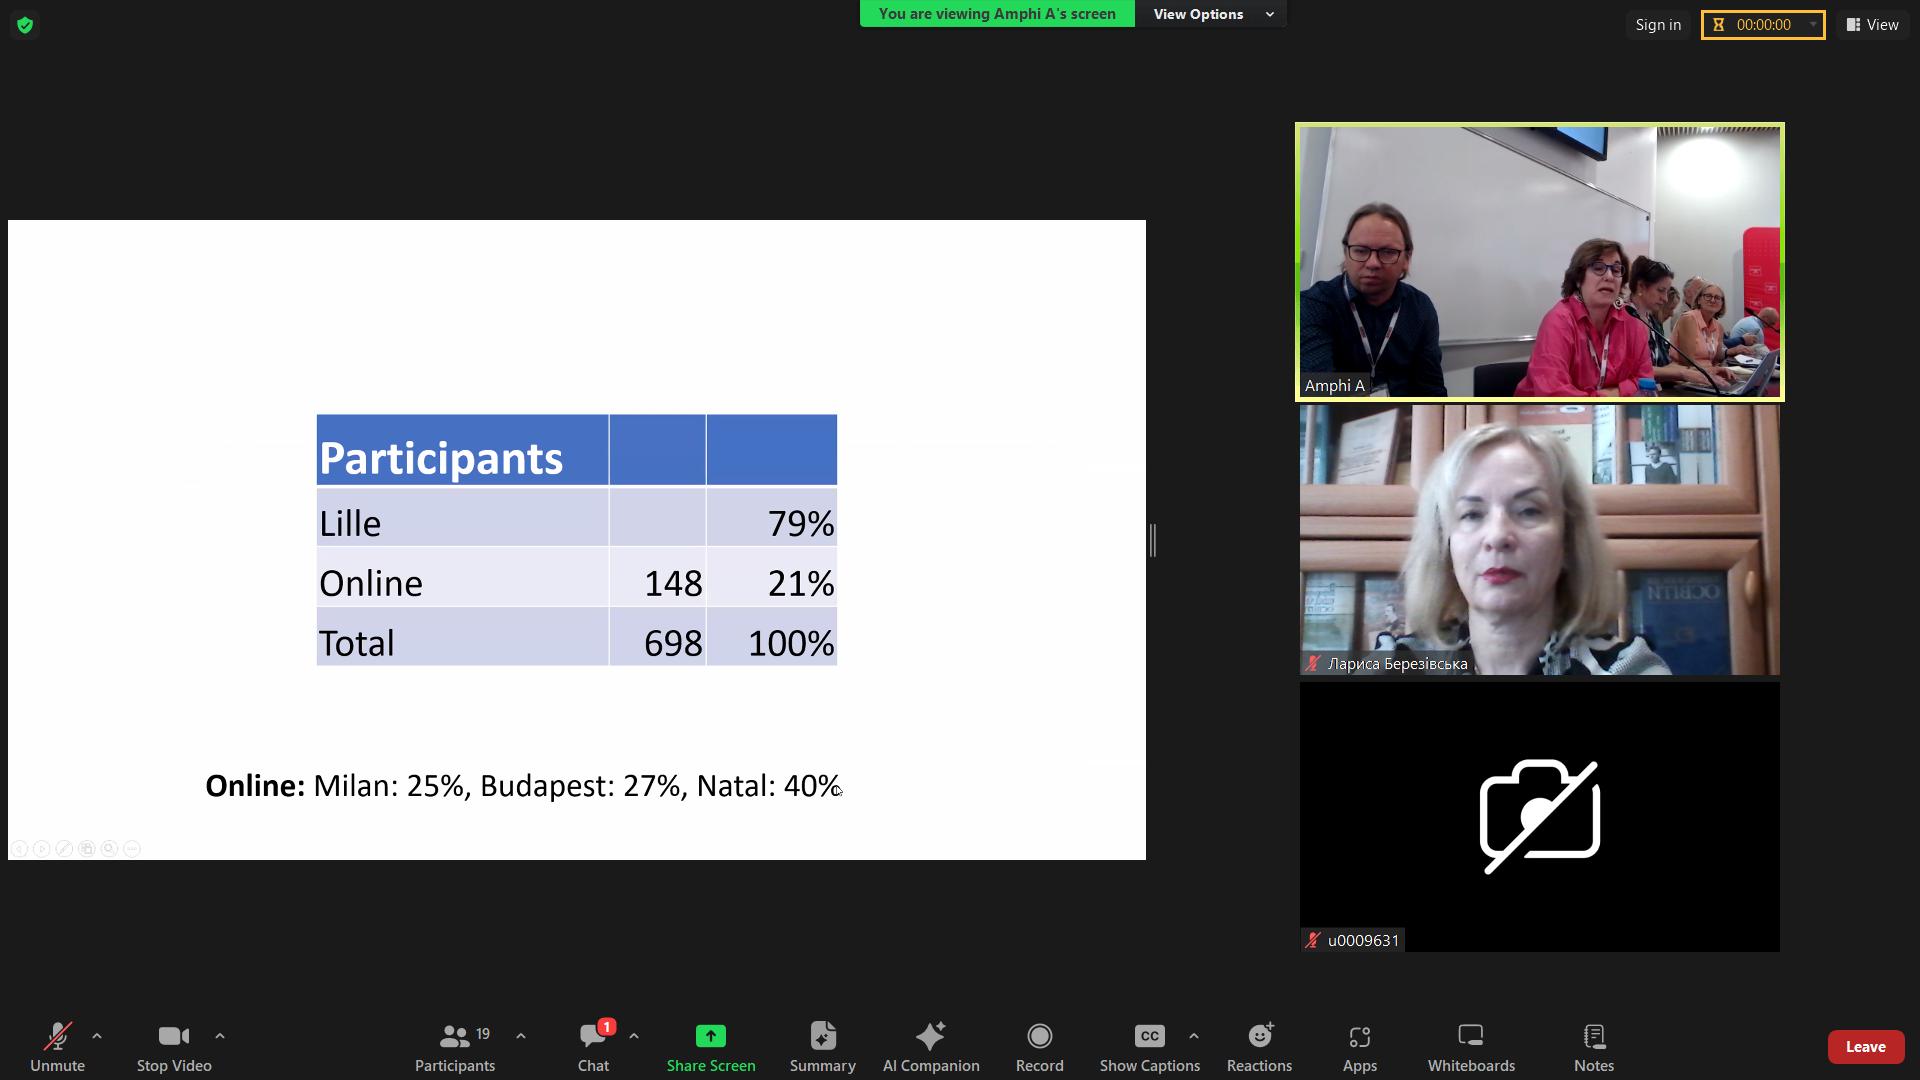Click the Stop Video camera icon
The width and height of the screenshot is (1920, 1080).
tap(174, 1036)
